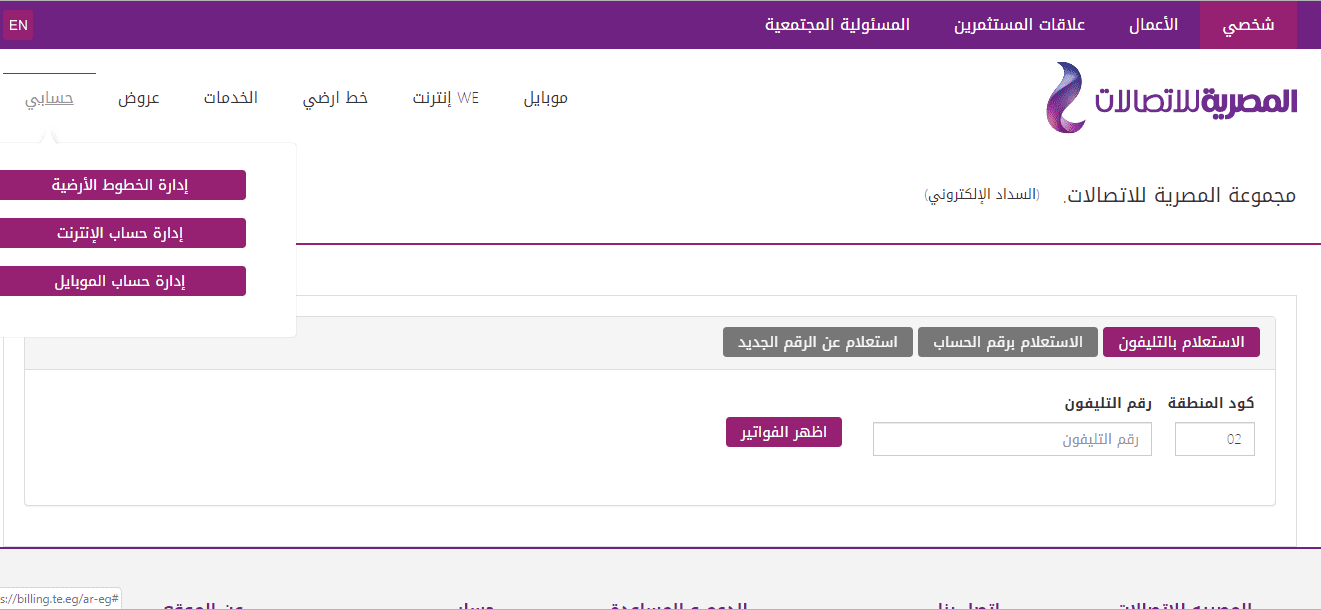Click the حسابي my account menu
The width and height of the screenshot is (1321, 610).
(x=49, y=98)
